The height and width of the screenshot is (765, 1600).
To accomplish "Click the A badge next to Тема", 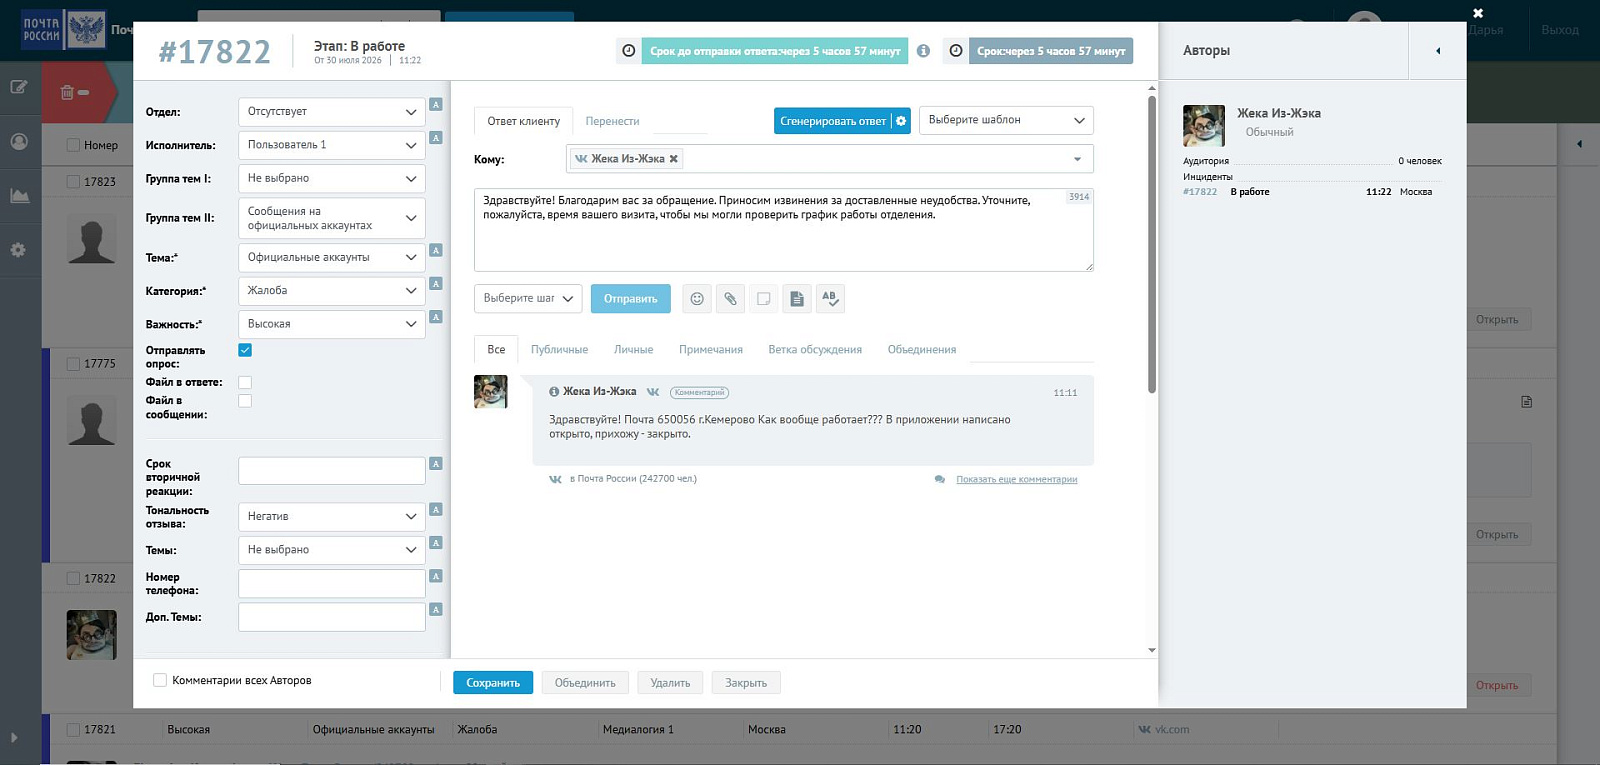I will pyautogui.click(x=436, y=250).
